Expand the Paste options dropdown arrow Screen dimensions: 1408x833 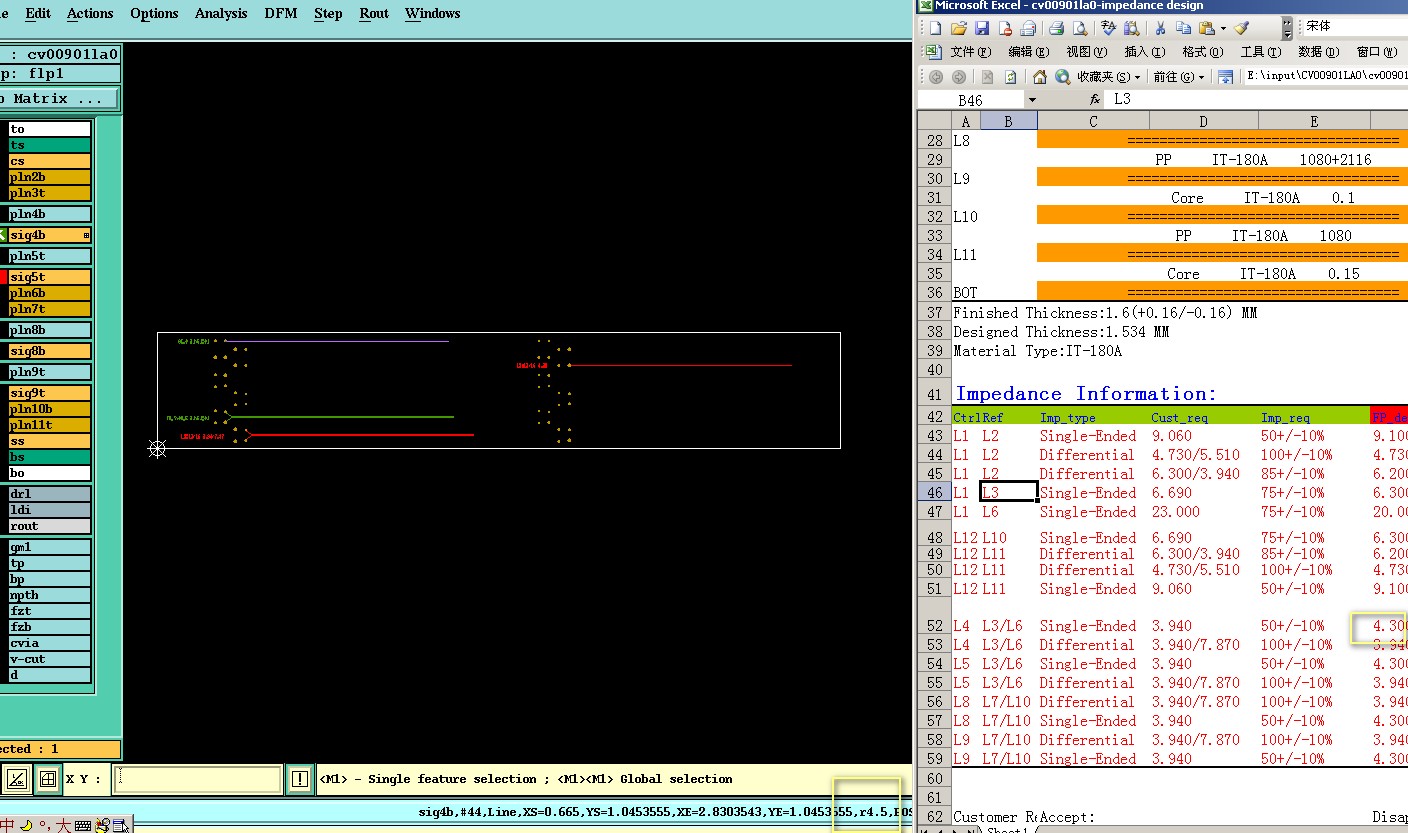pos(1223,28)
